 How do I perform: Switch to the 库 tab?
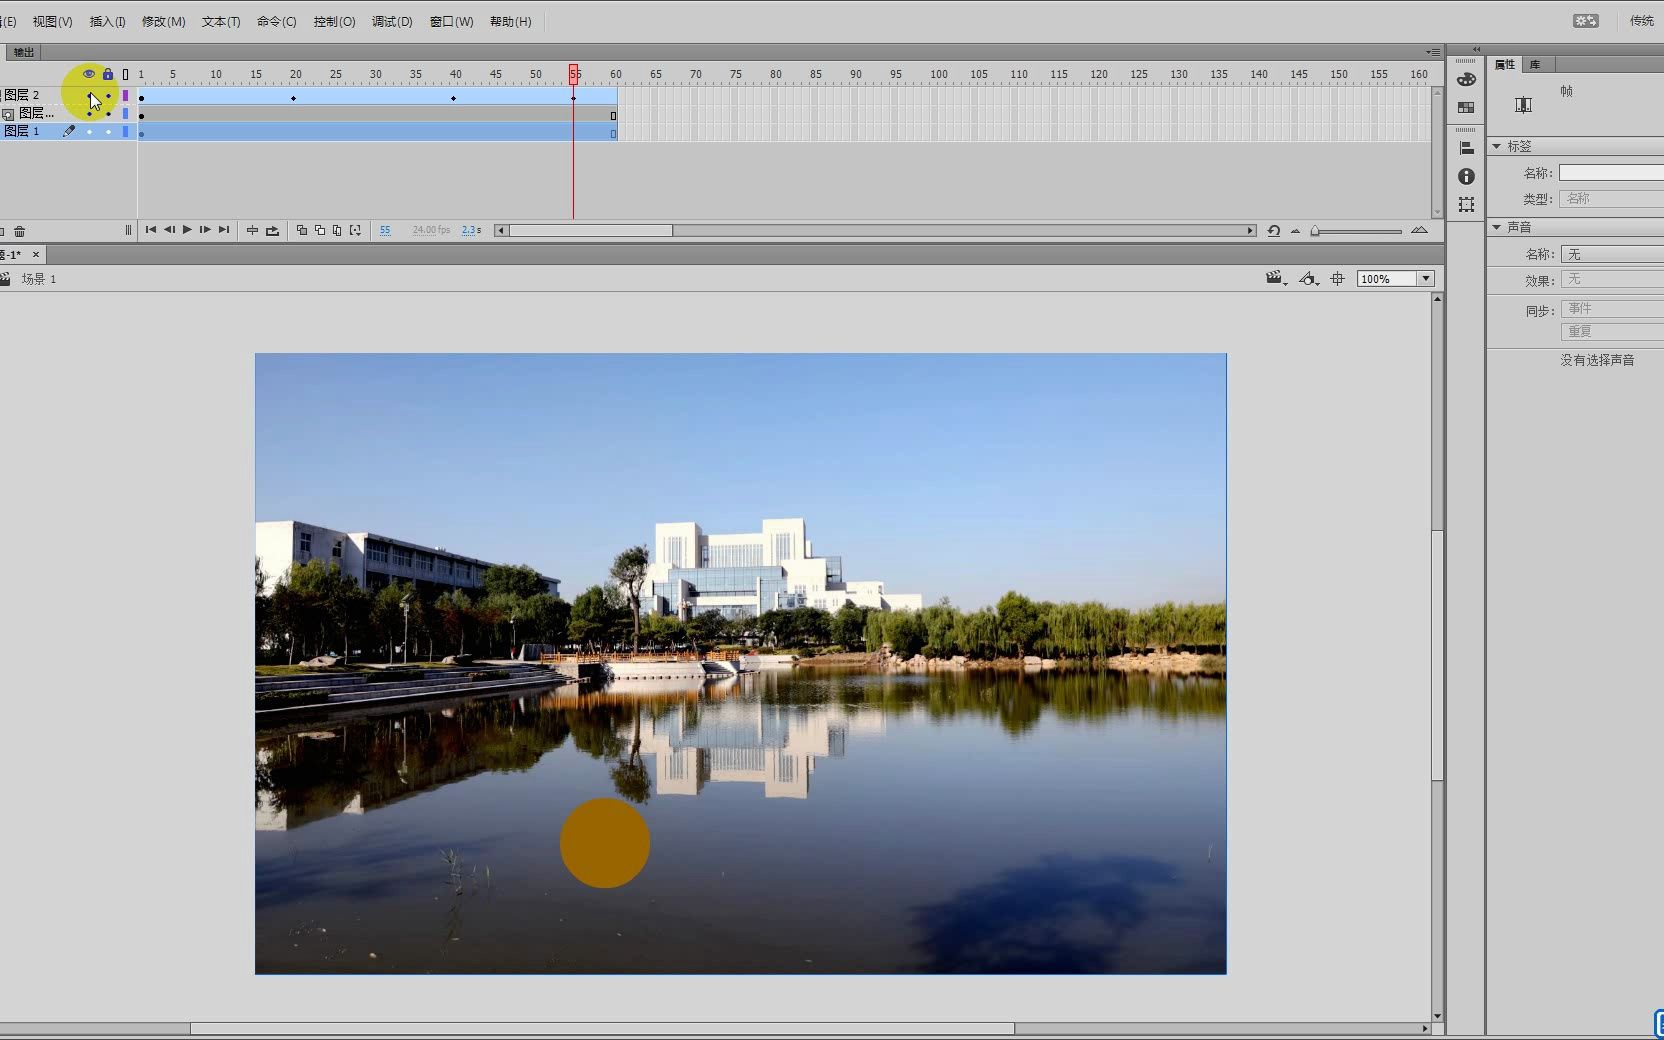pos(1535,65)
